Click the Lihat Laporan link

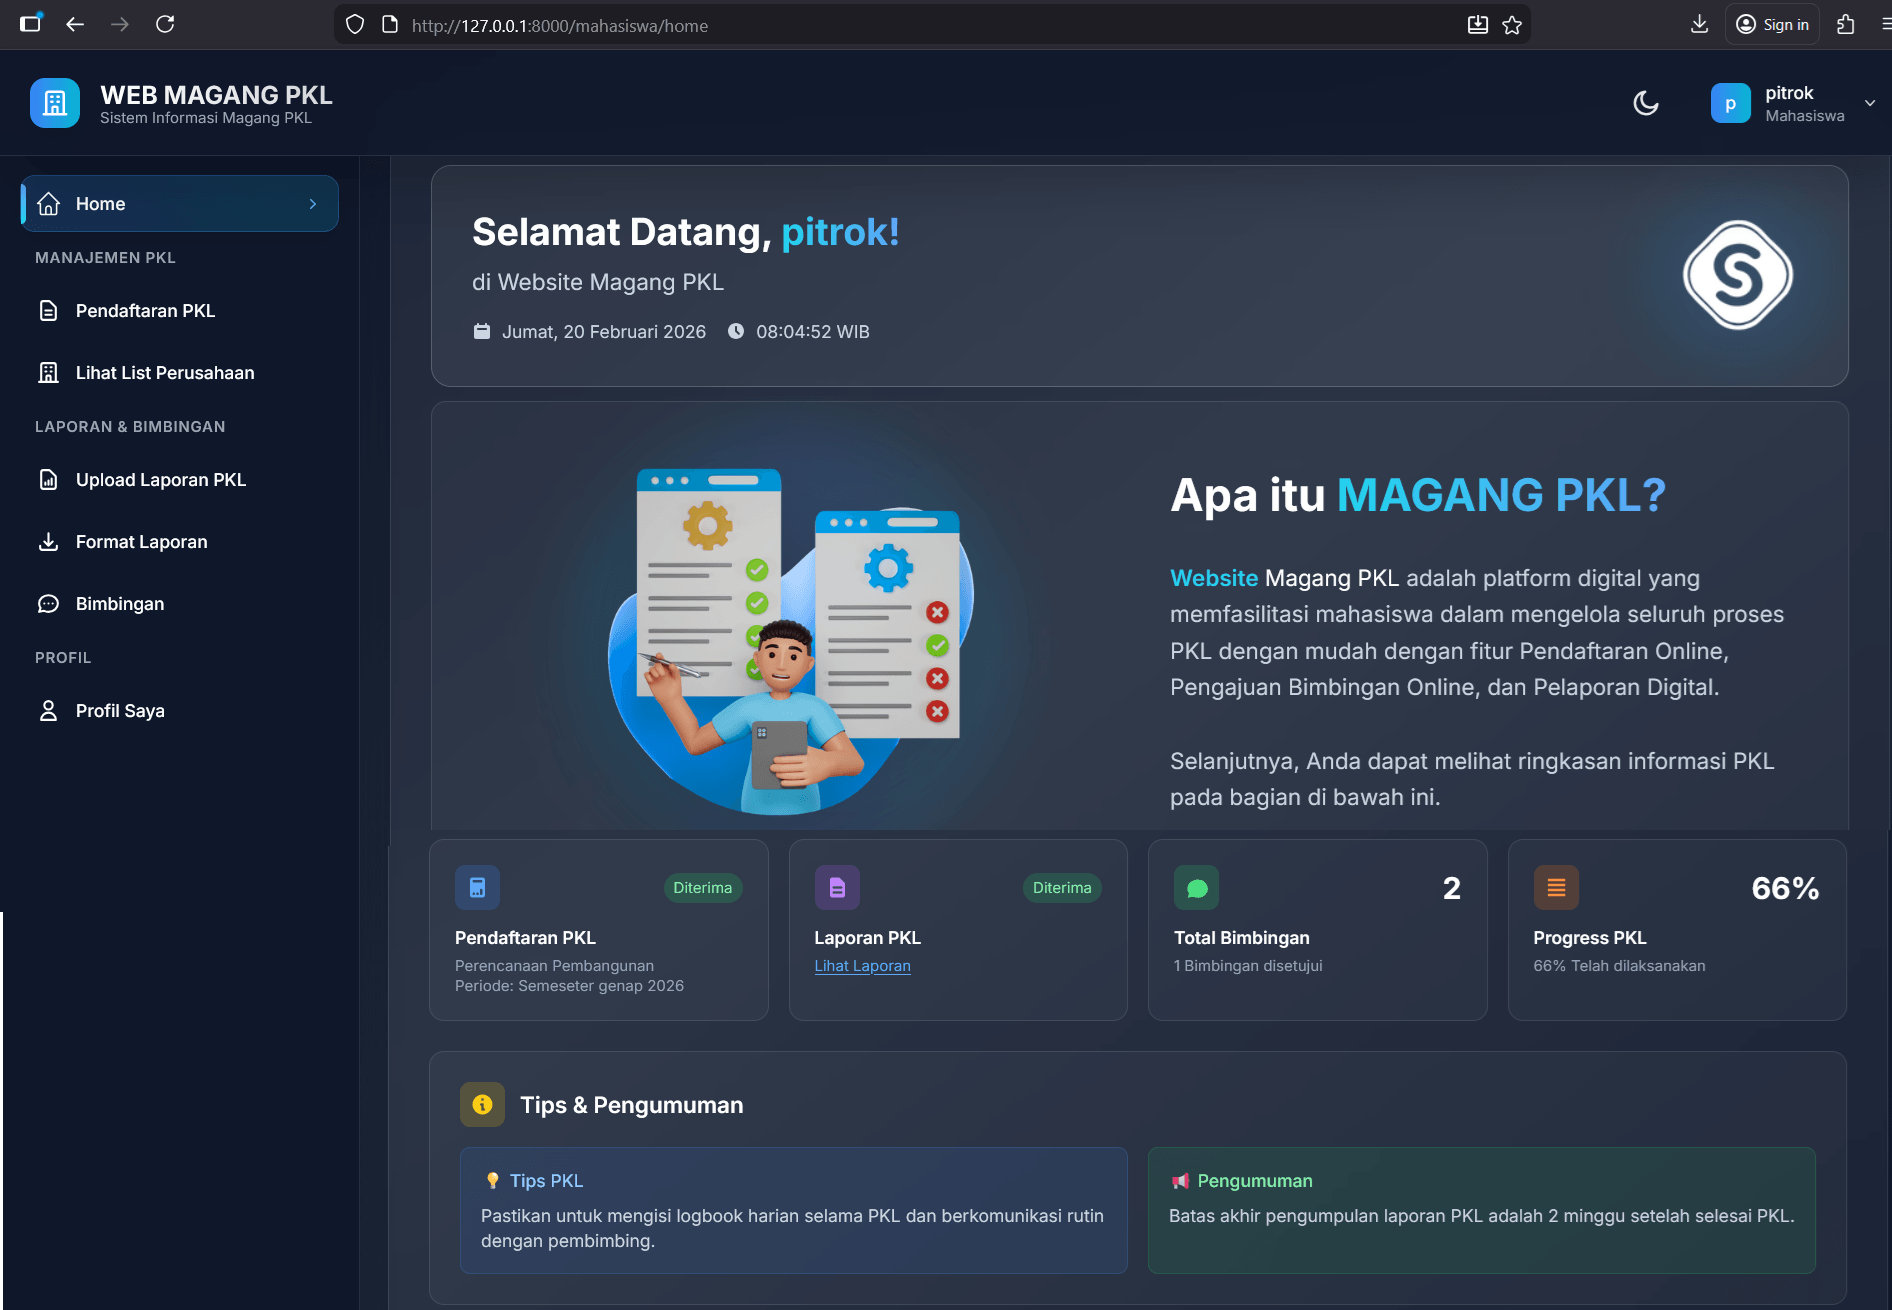point(862,966)
